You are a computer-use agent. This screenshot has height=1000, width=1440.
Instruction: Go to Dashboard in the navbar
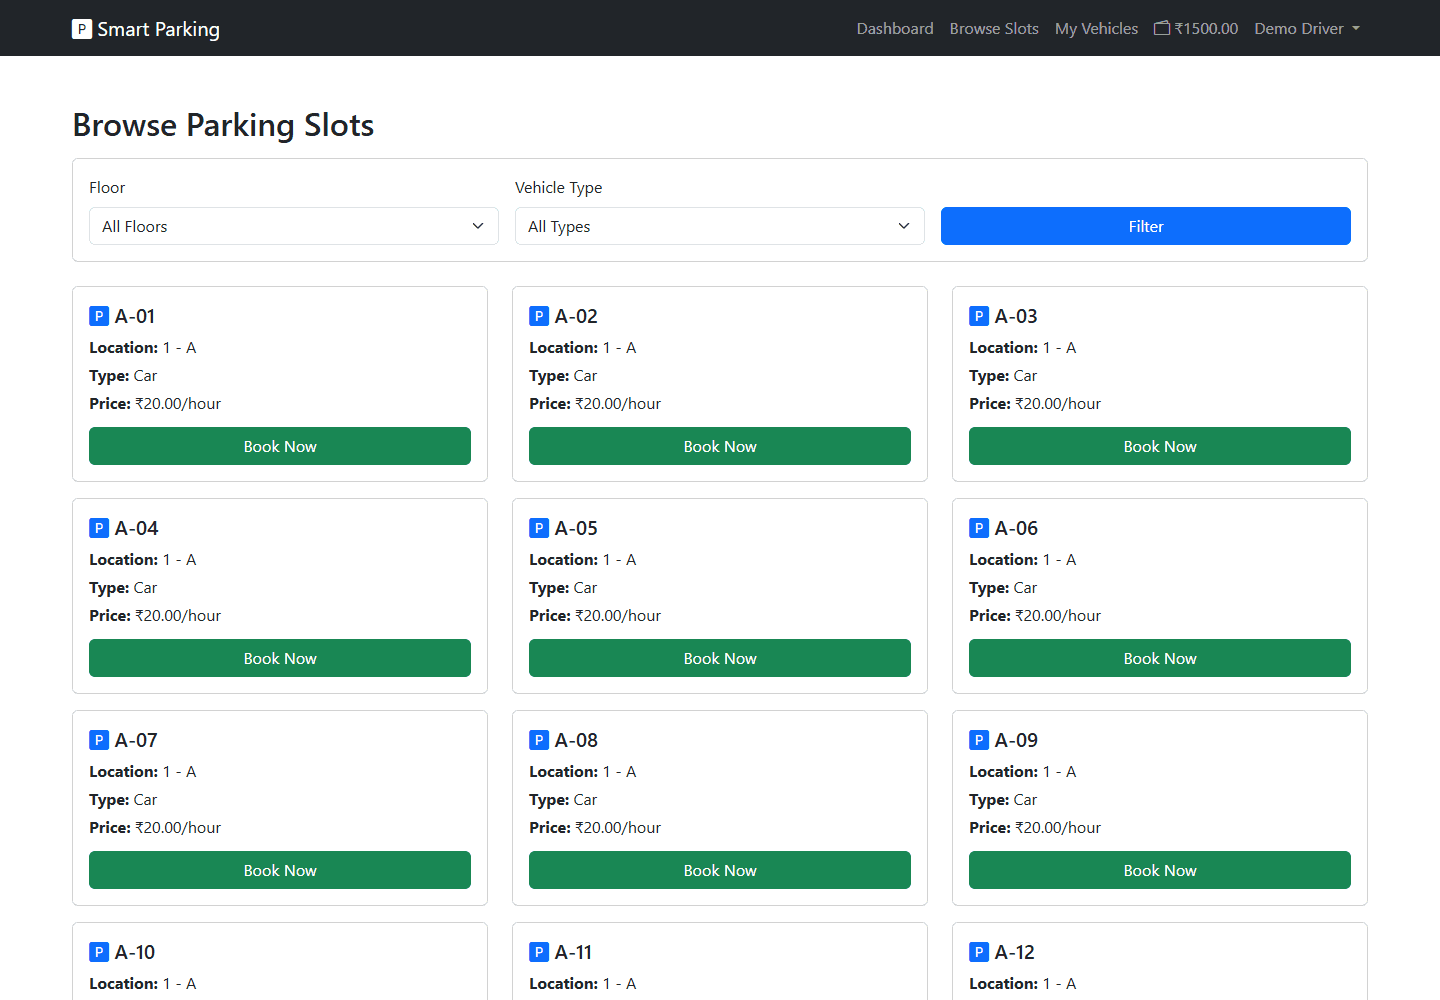pyautogui.click(x=895, y=28)
